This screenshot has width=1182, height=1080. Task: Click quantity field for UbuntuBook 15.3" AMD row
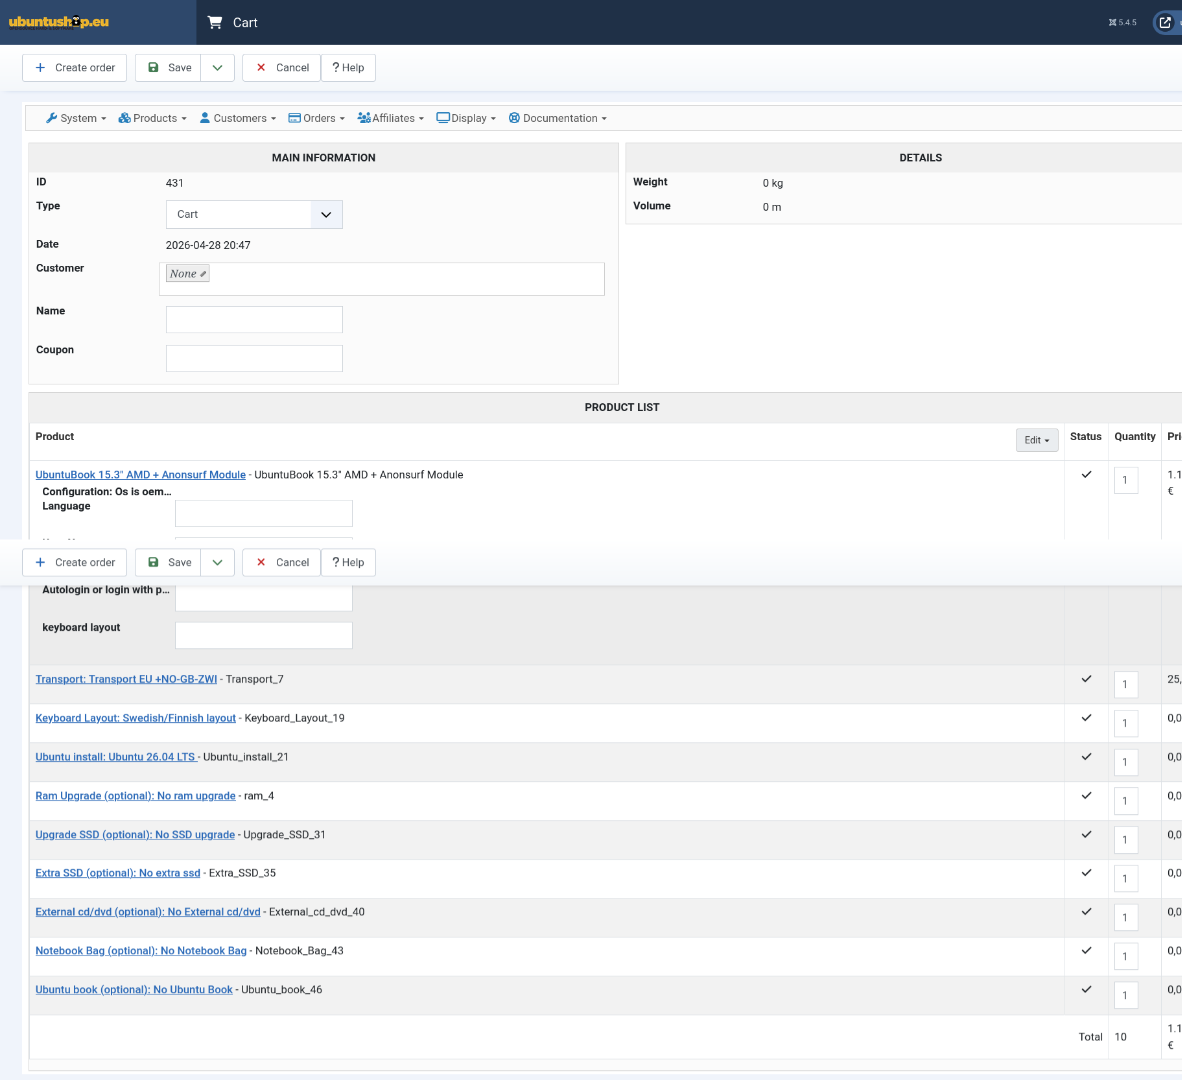click(x=1125, y=480)
